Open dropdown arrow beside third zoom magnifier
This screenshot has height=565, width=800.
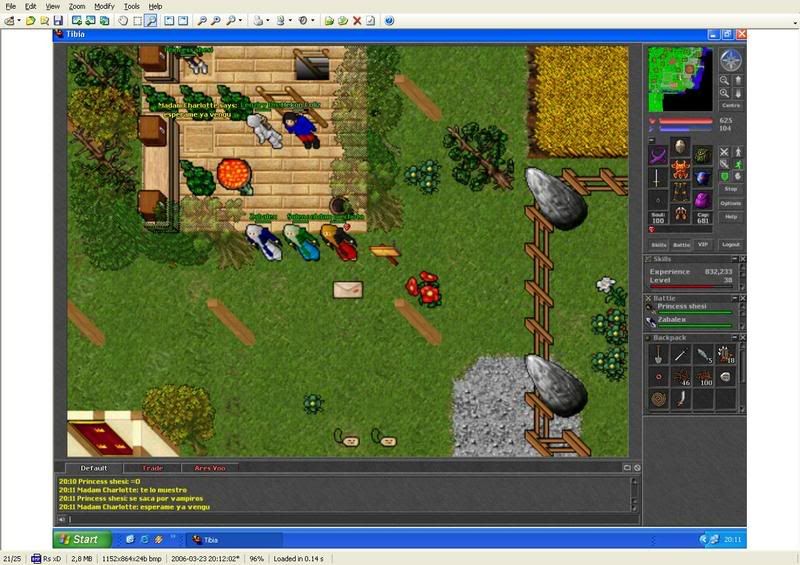(240, 20)
